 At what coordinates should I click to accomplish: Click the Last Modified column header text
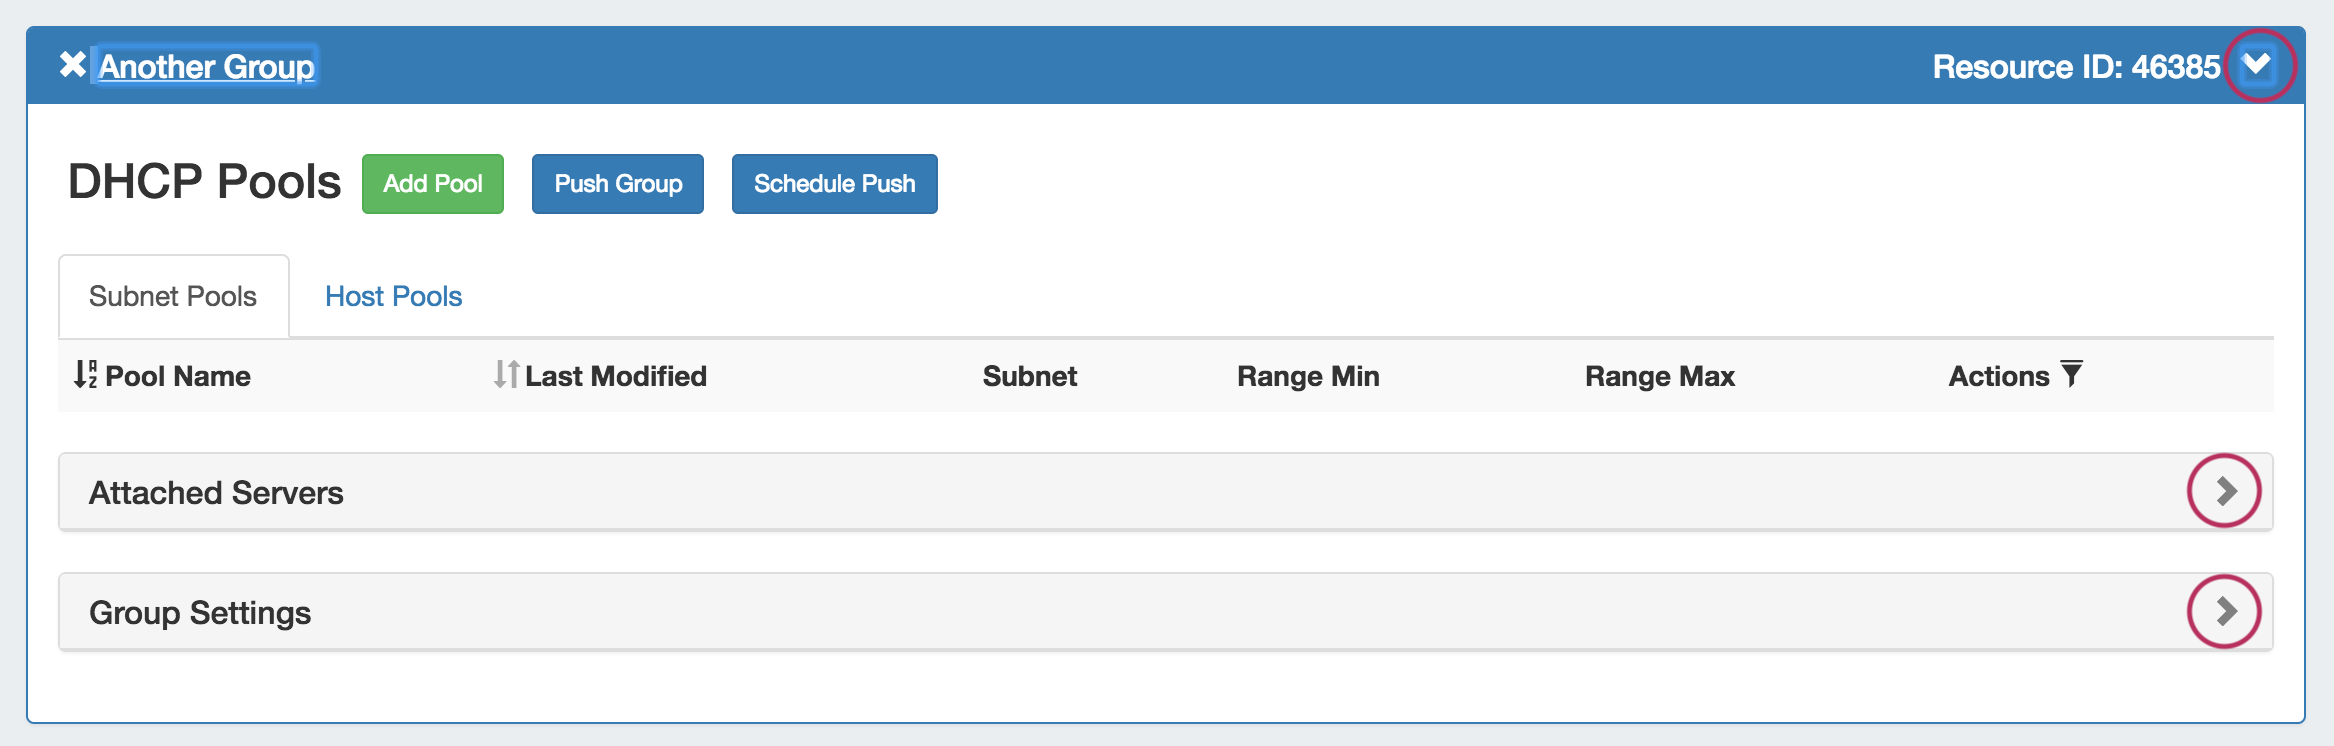pyautogui.click(x=616, y=376)
